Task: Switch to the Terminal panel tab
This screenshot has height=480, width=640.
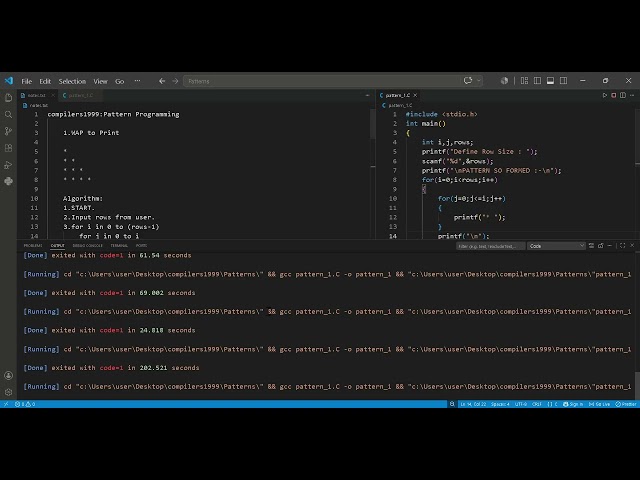Action: pyautogui.click(x=119, y=246)
